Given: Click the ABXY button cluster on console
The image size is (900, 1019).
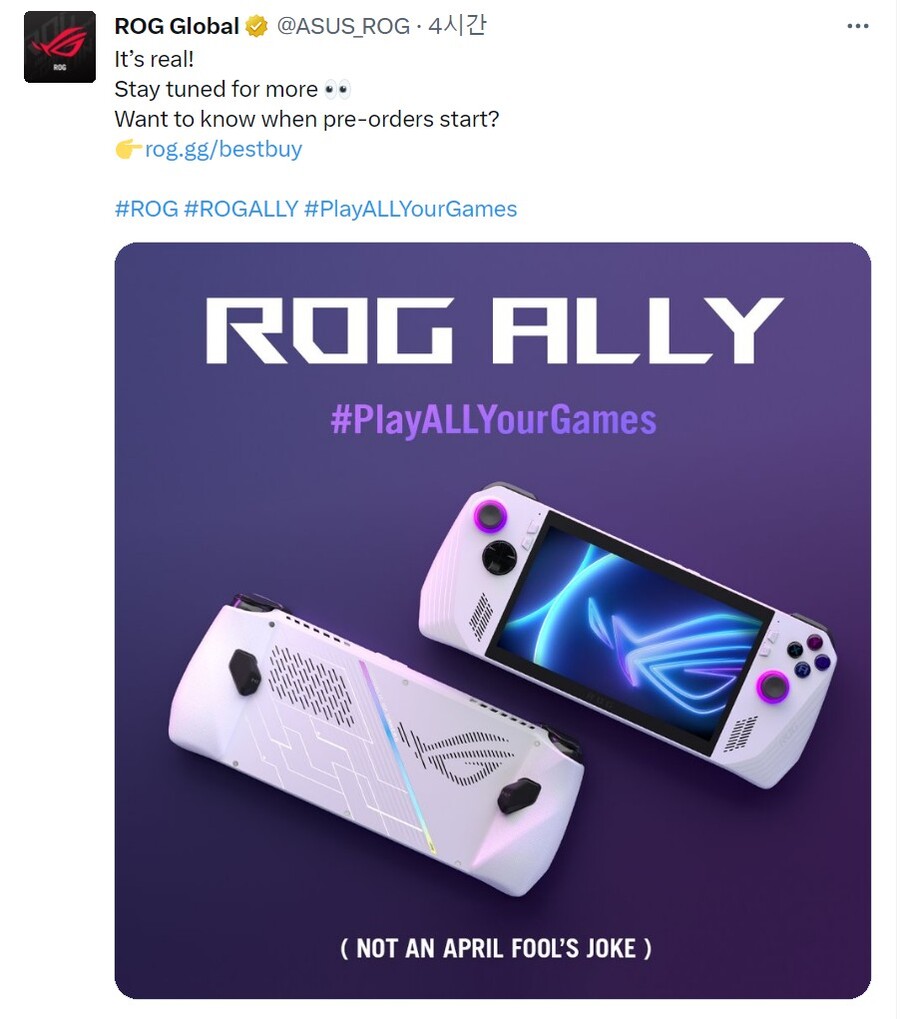Looking at the screenshot, I should (x=808, y=651).
